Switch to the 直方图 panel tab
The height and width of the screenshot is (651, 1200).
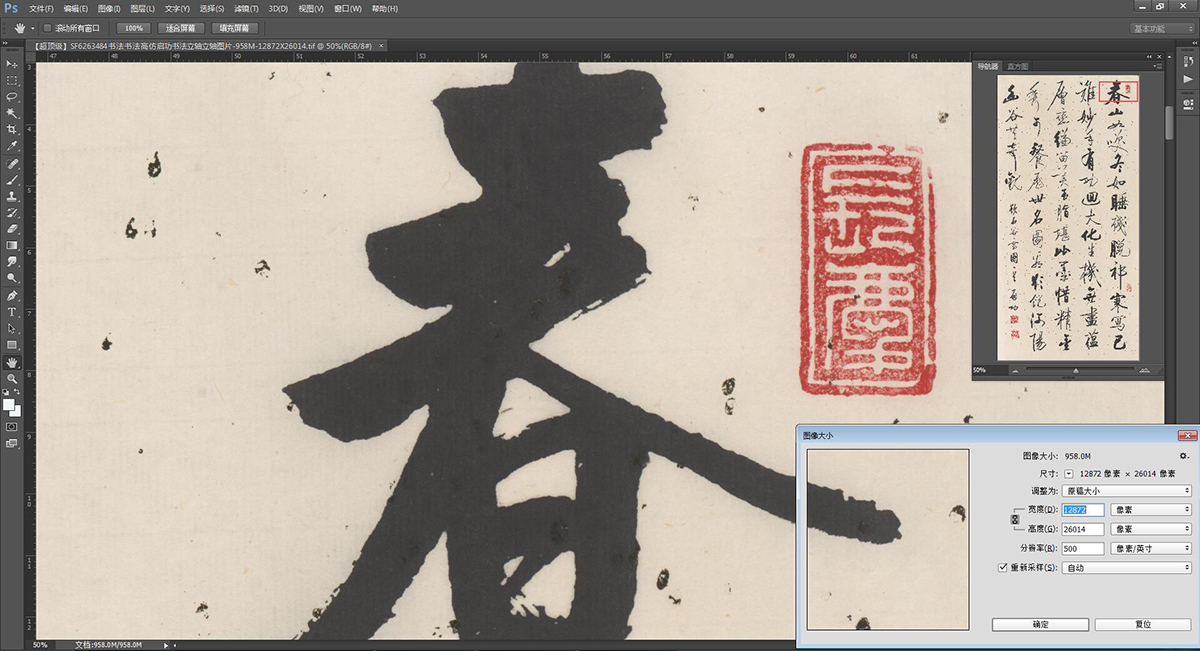click(1017, 67)
